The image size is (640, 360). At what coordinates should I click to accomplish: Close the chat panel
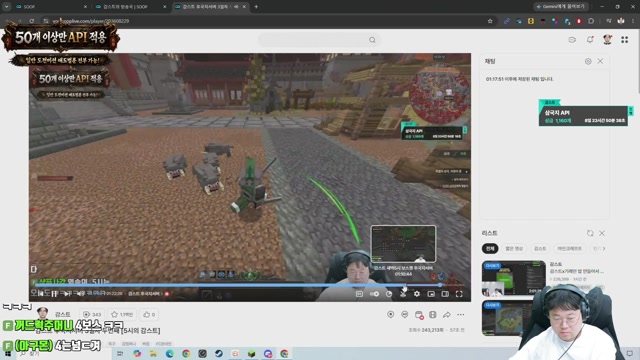click(x=600, y=61)
